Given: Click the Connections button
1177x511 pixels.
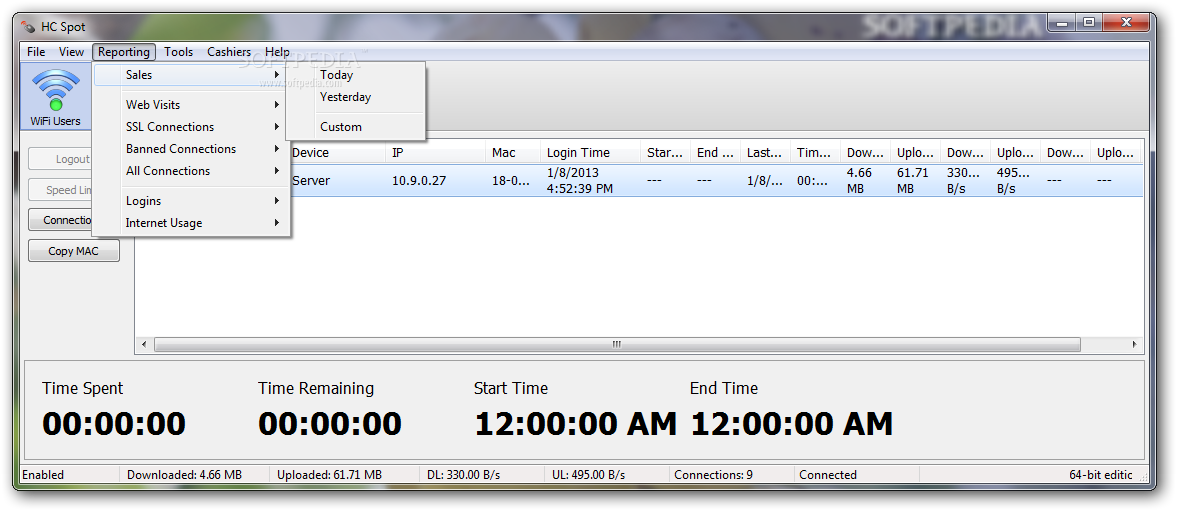Looking at the screenshot, I should click(61, 220).
